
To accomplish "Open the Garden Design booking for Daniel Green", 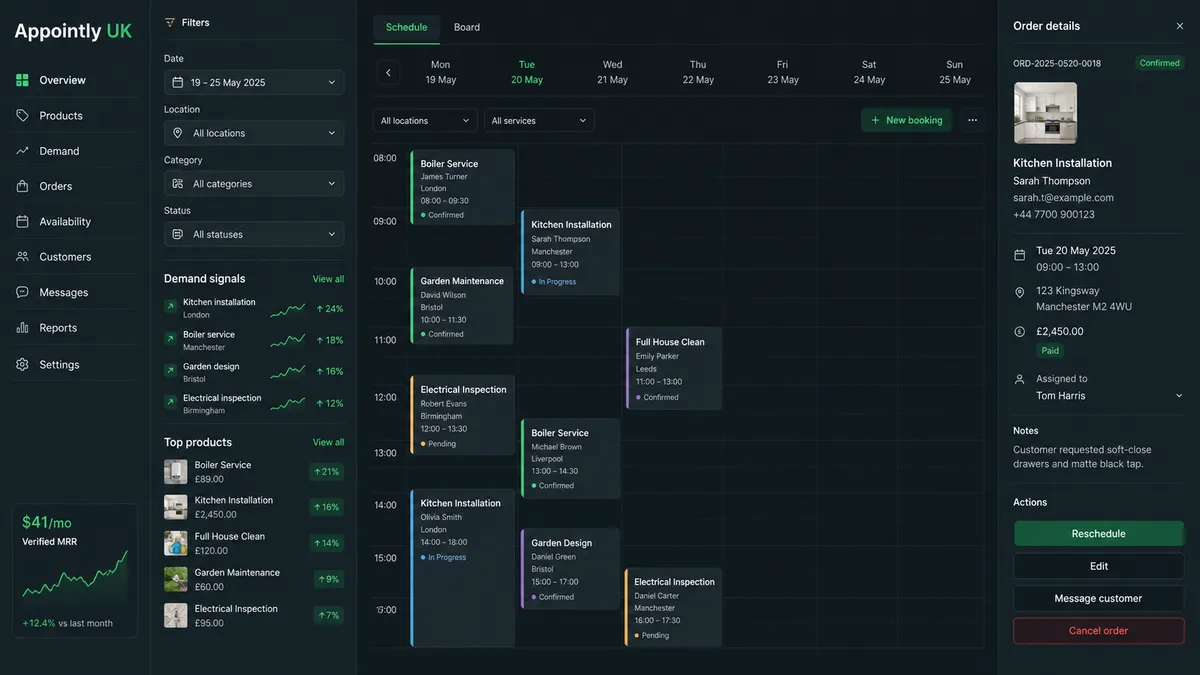I will (x=570, y=569).
